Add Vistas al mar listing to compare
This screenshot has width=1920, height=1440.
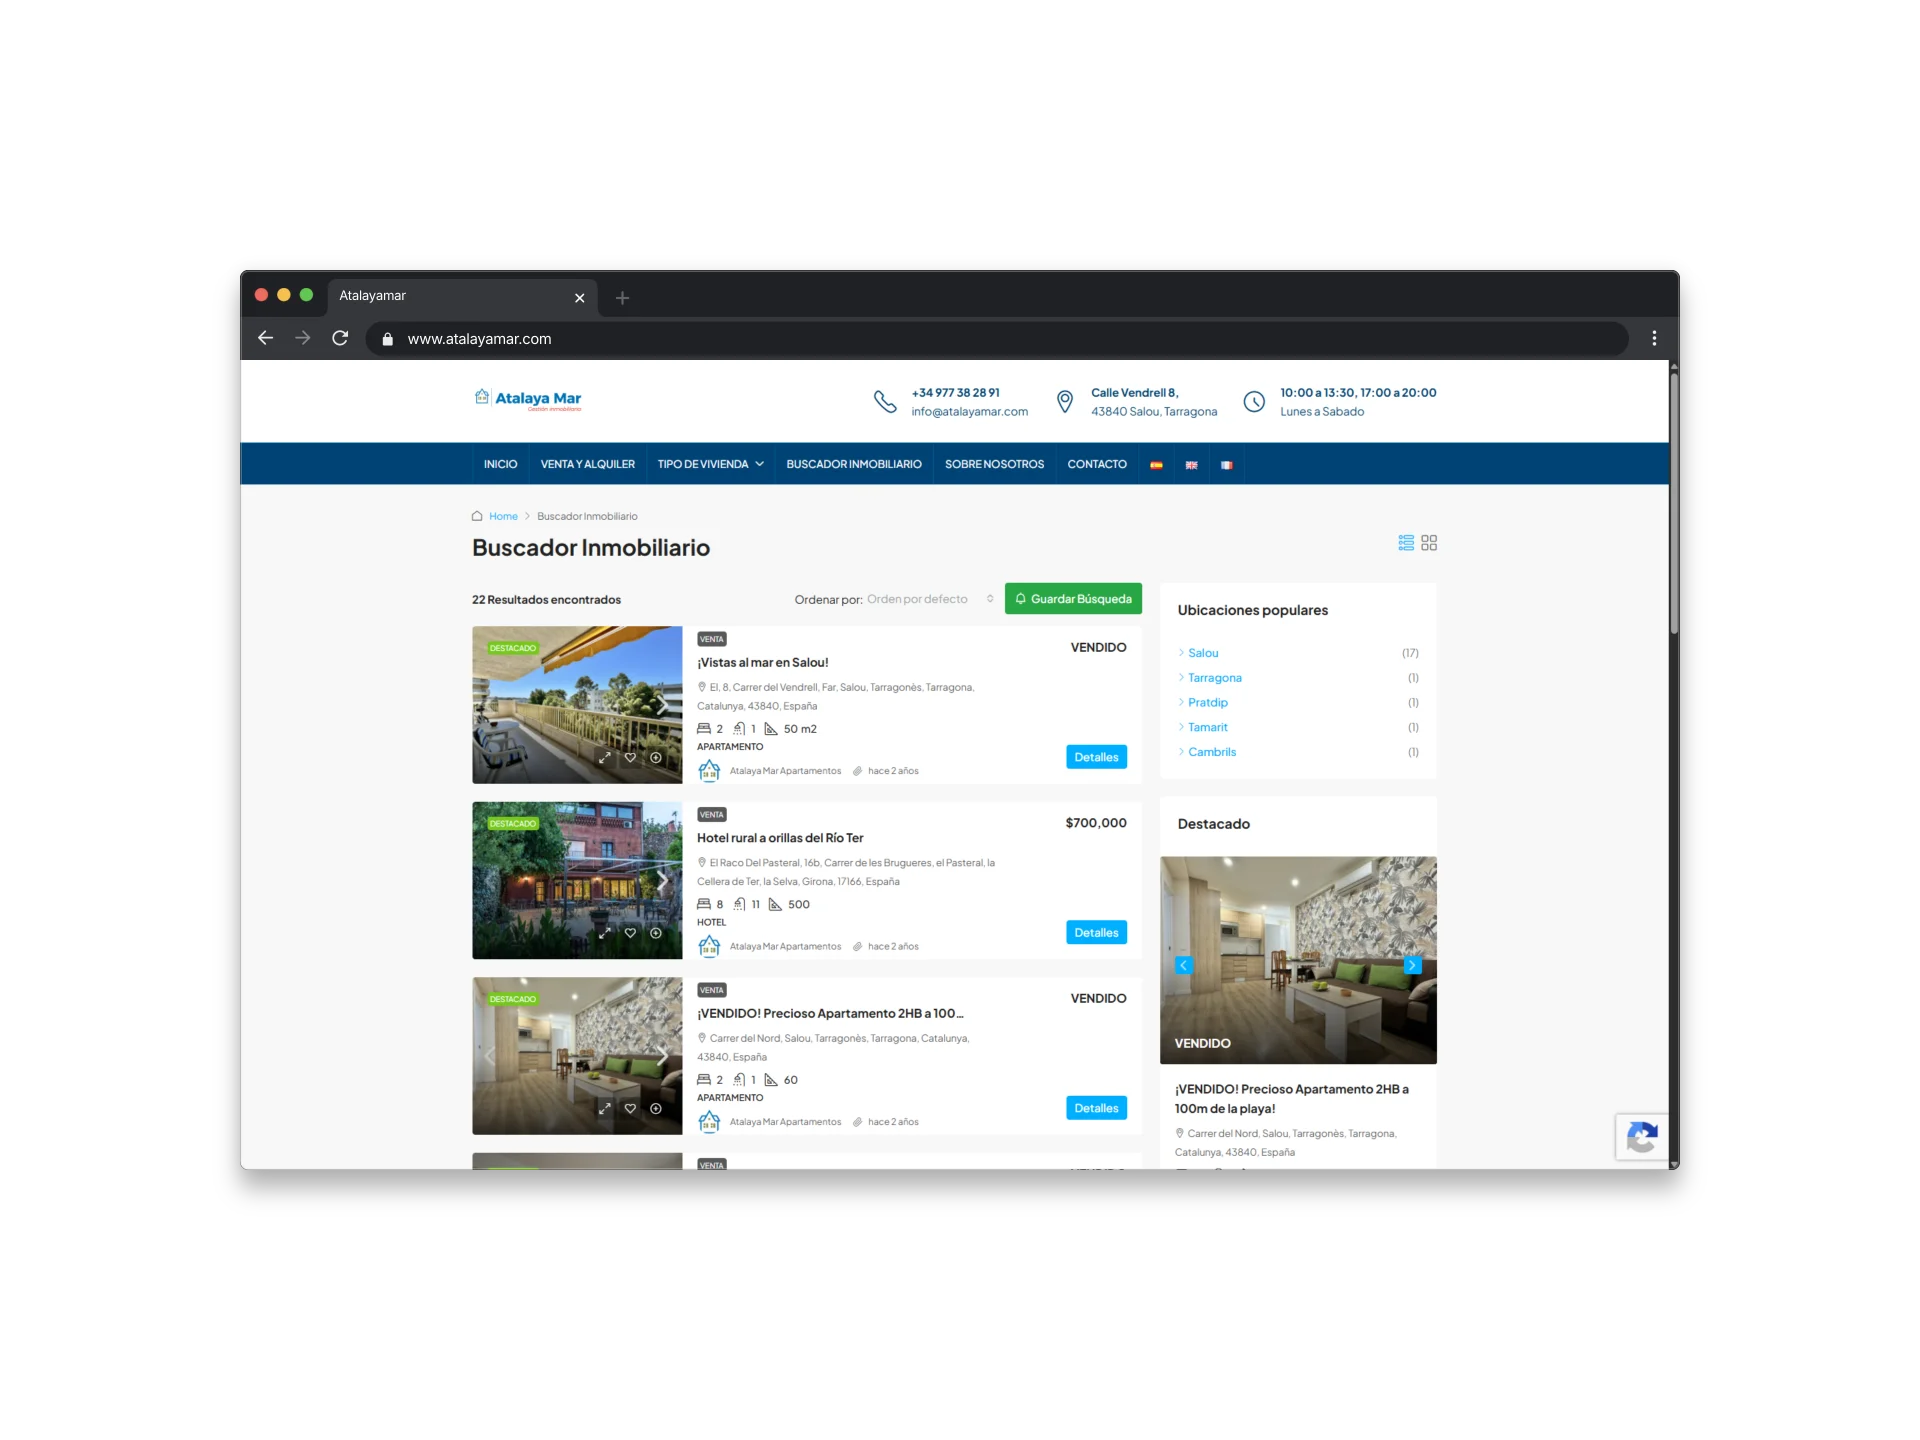[x=656, y=758]
